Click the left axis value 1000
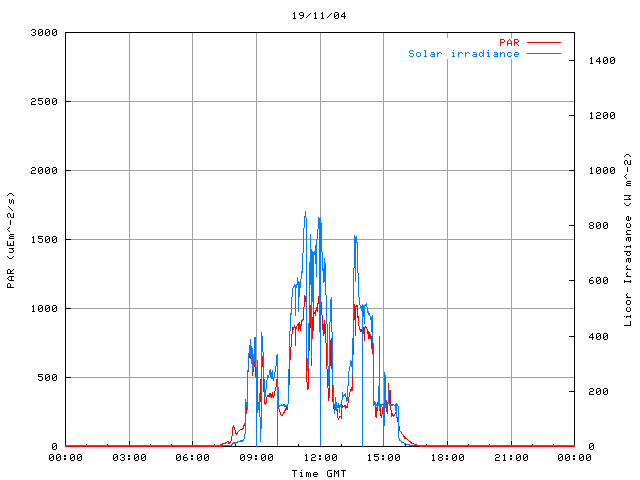The width and height of the screenshot is (640, 480). [44, 309]
